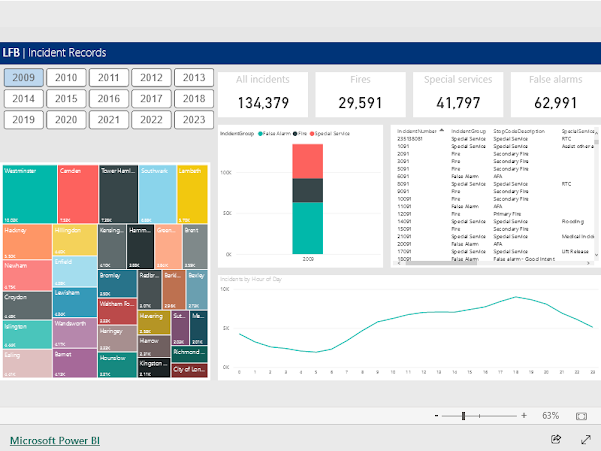Select the 2017 year slicer

click(x=151, y=99)
